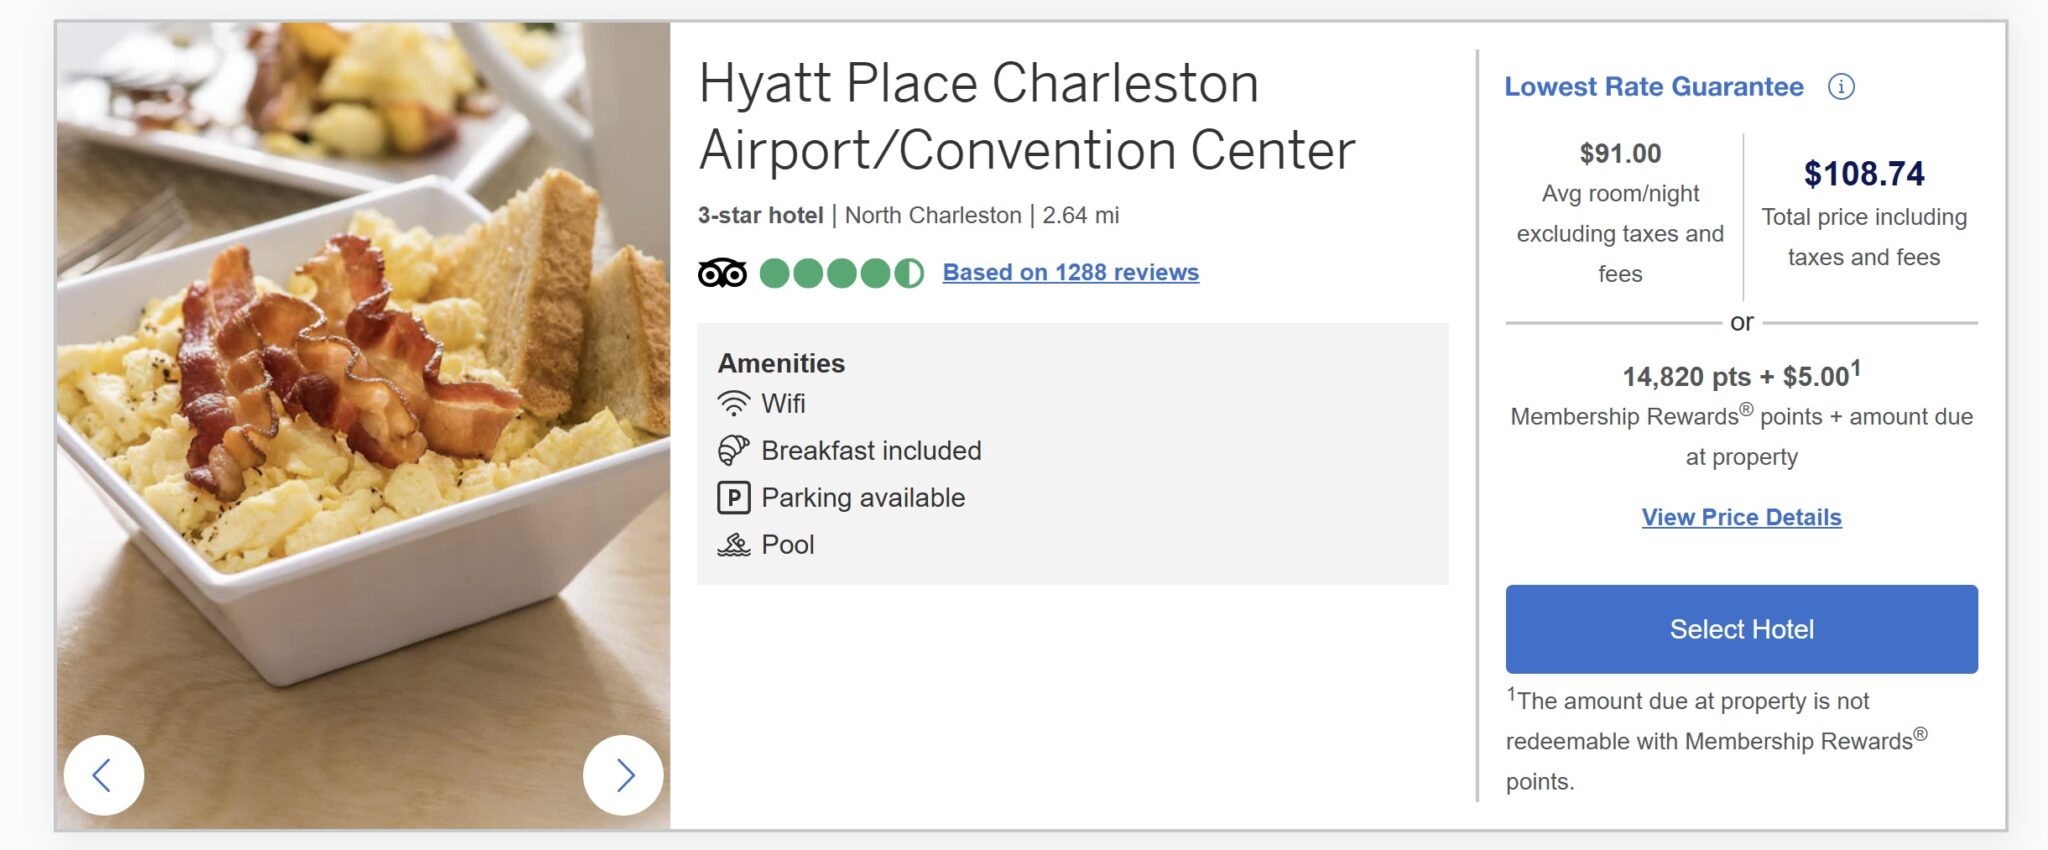Click the Lowest Rate Guarantee info icon
2048x850 pixels.
point(1841,87)
